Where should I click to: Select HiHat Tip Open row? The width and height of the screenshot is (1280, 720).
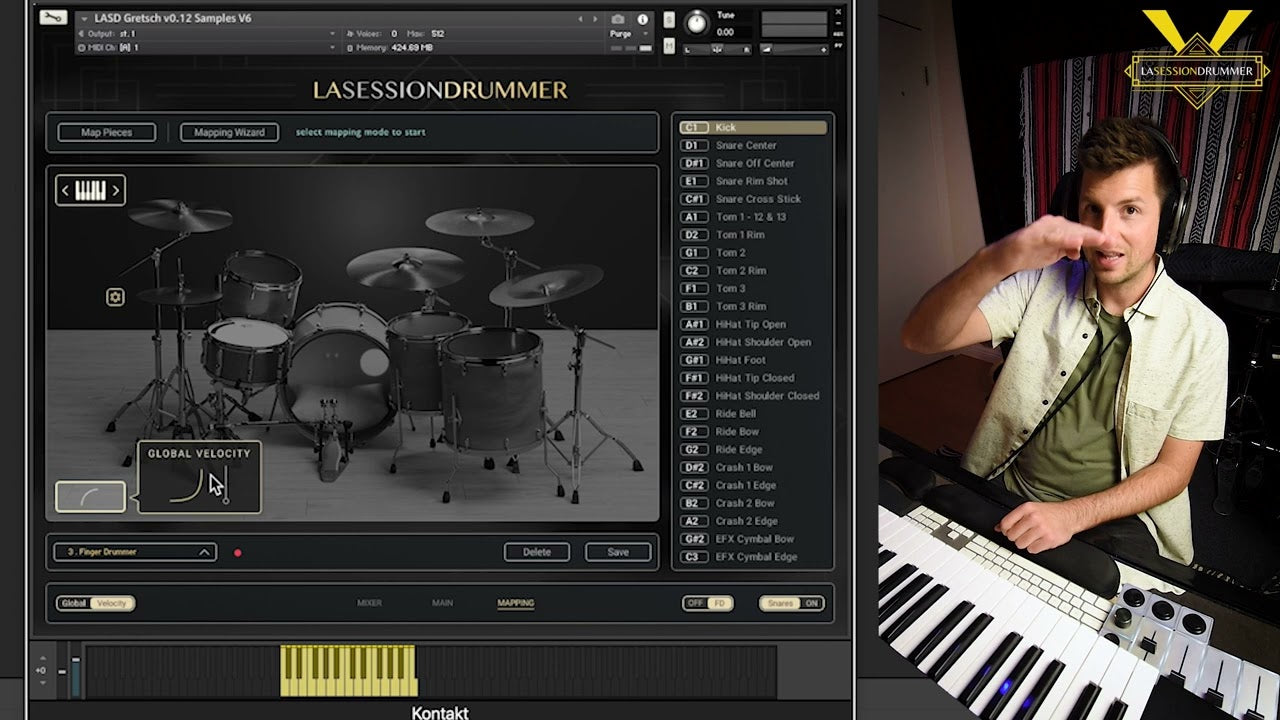point(753,324)
